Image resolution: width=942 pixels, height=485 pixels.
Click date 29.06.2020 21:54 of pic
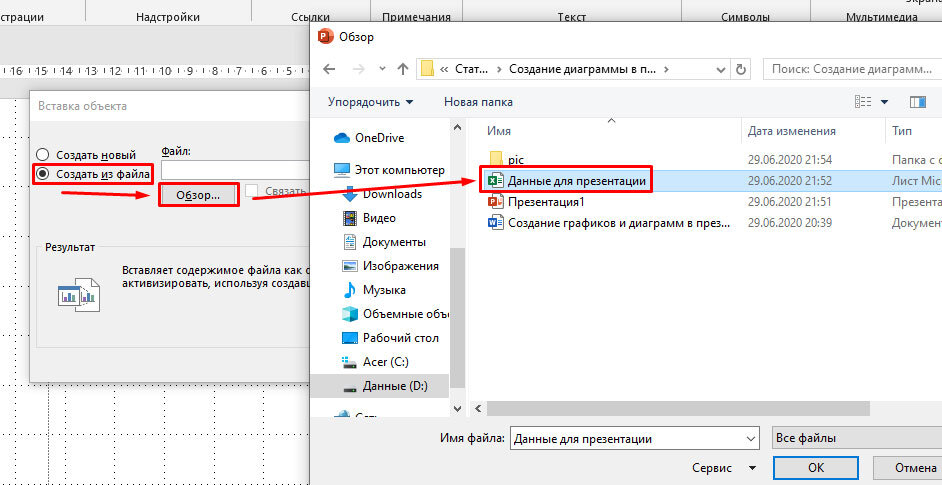[x=789, y=159]
